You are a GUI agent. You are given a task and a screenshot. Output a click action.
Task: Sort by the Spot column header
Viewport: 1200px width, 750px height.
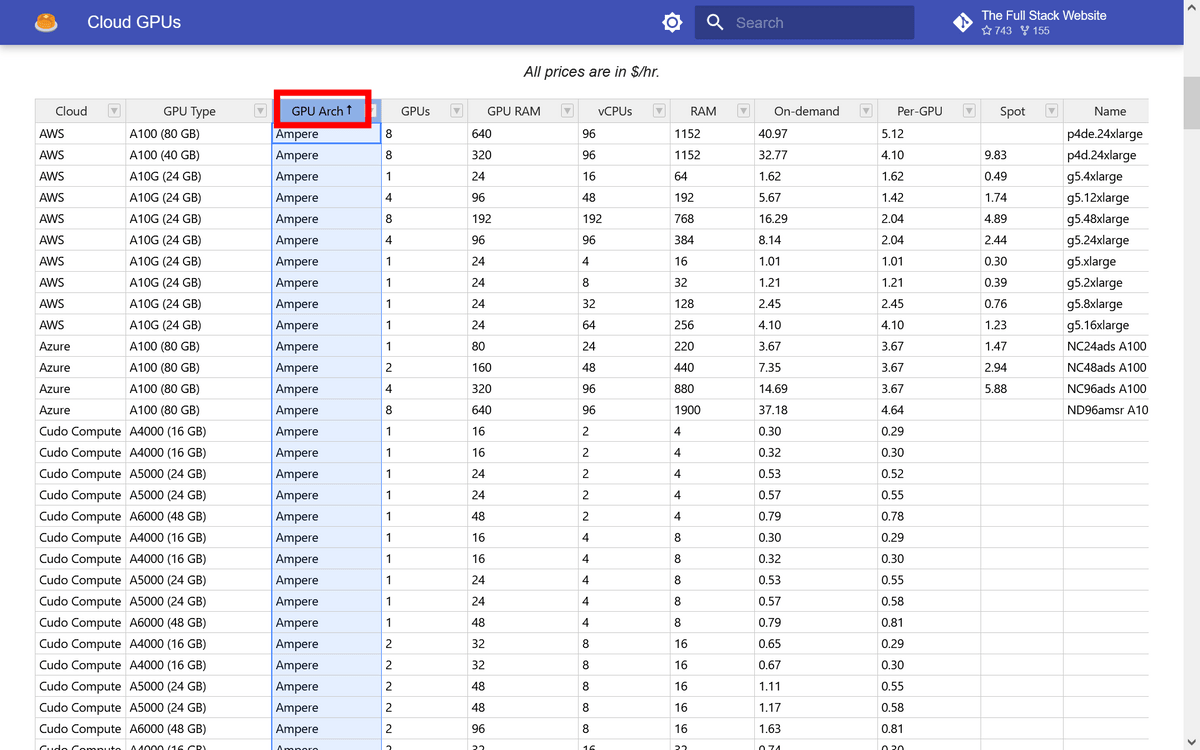tap(1012, 111)
